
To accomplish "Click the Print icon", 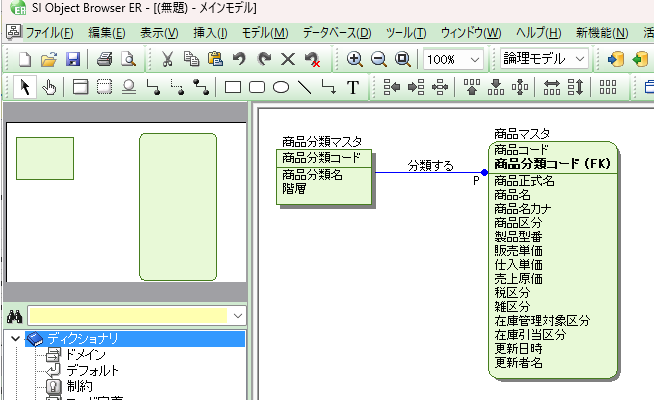I will pos(104,59).
